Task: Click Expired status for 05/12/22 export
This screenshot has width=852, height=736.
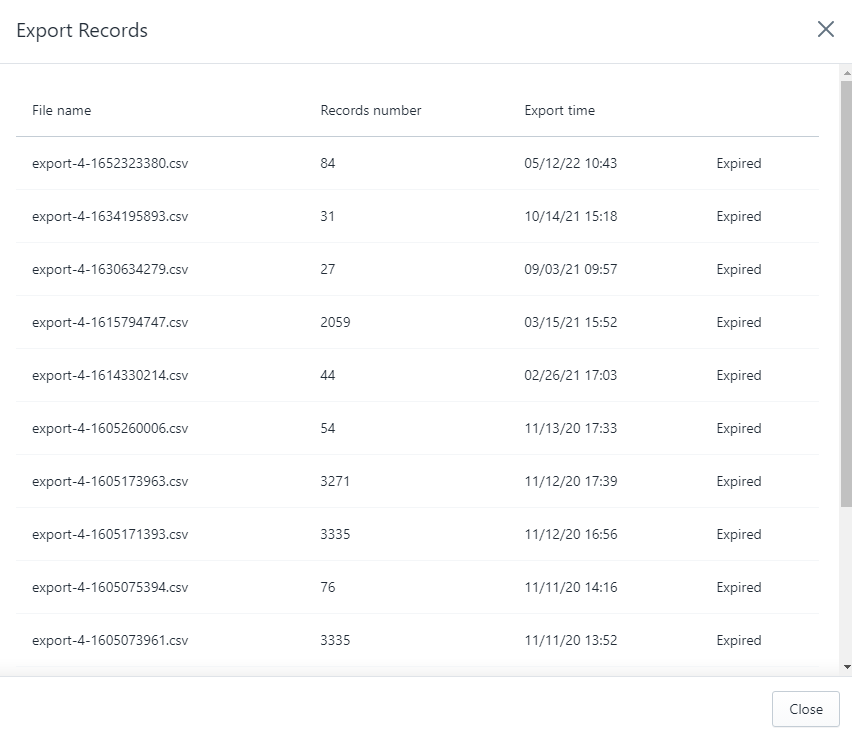Action: (738, 163)
